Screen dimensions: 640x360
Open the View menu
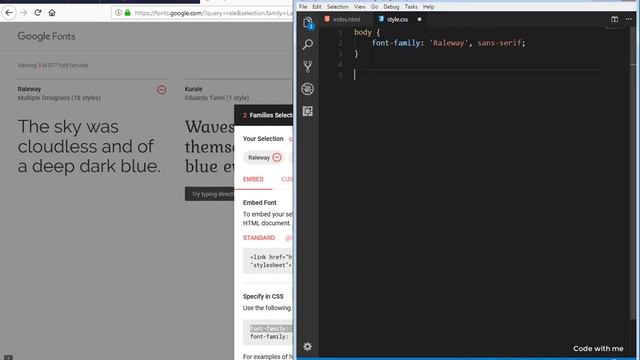[360, 7]
